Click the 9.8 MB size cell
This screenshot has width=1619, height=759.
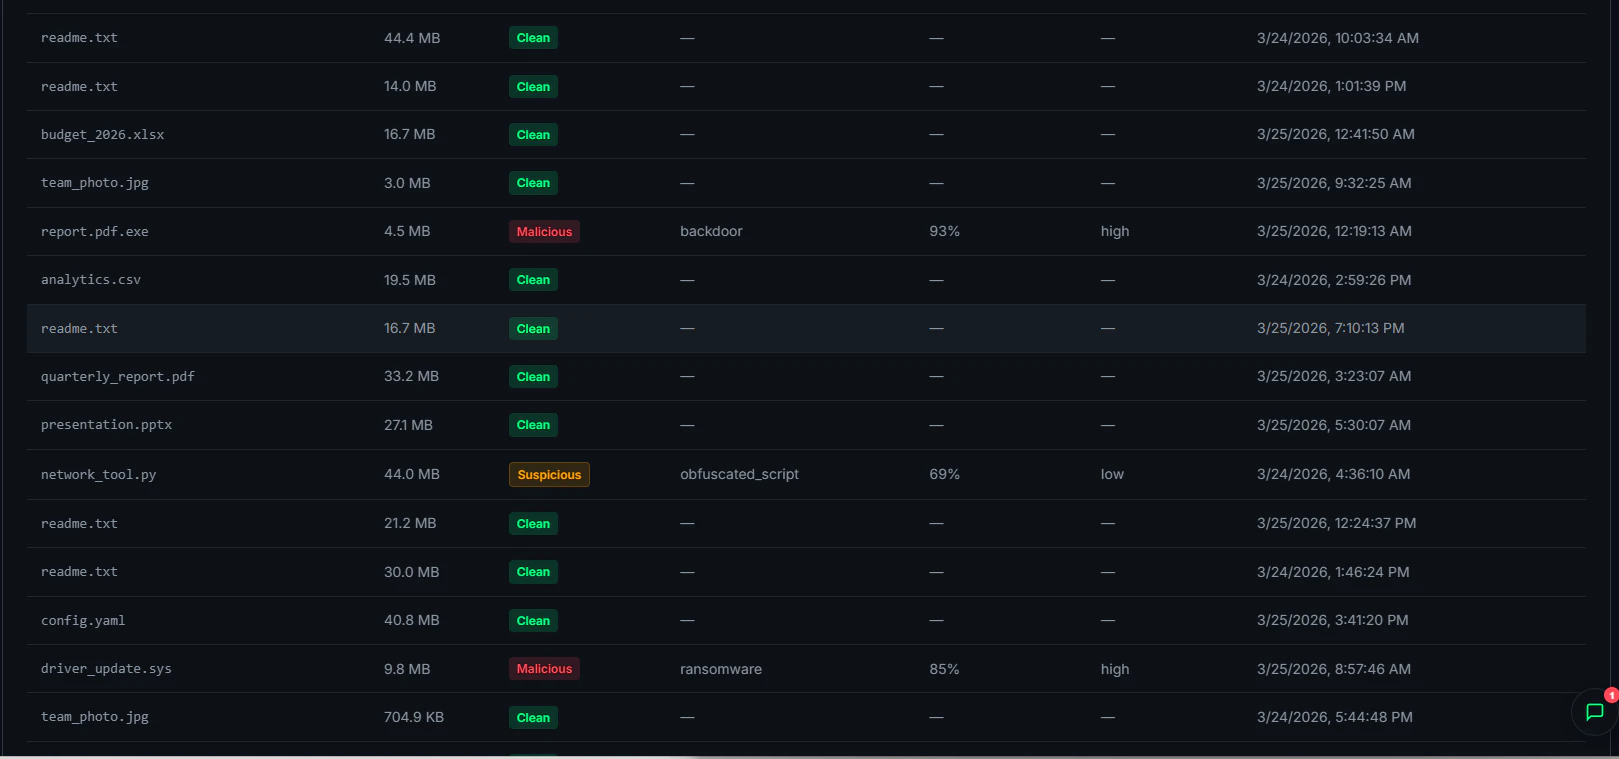[407, 669]
